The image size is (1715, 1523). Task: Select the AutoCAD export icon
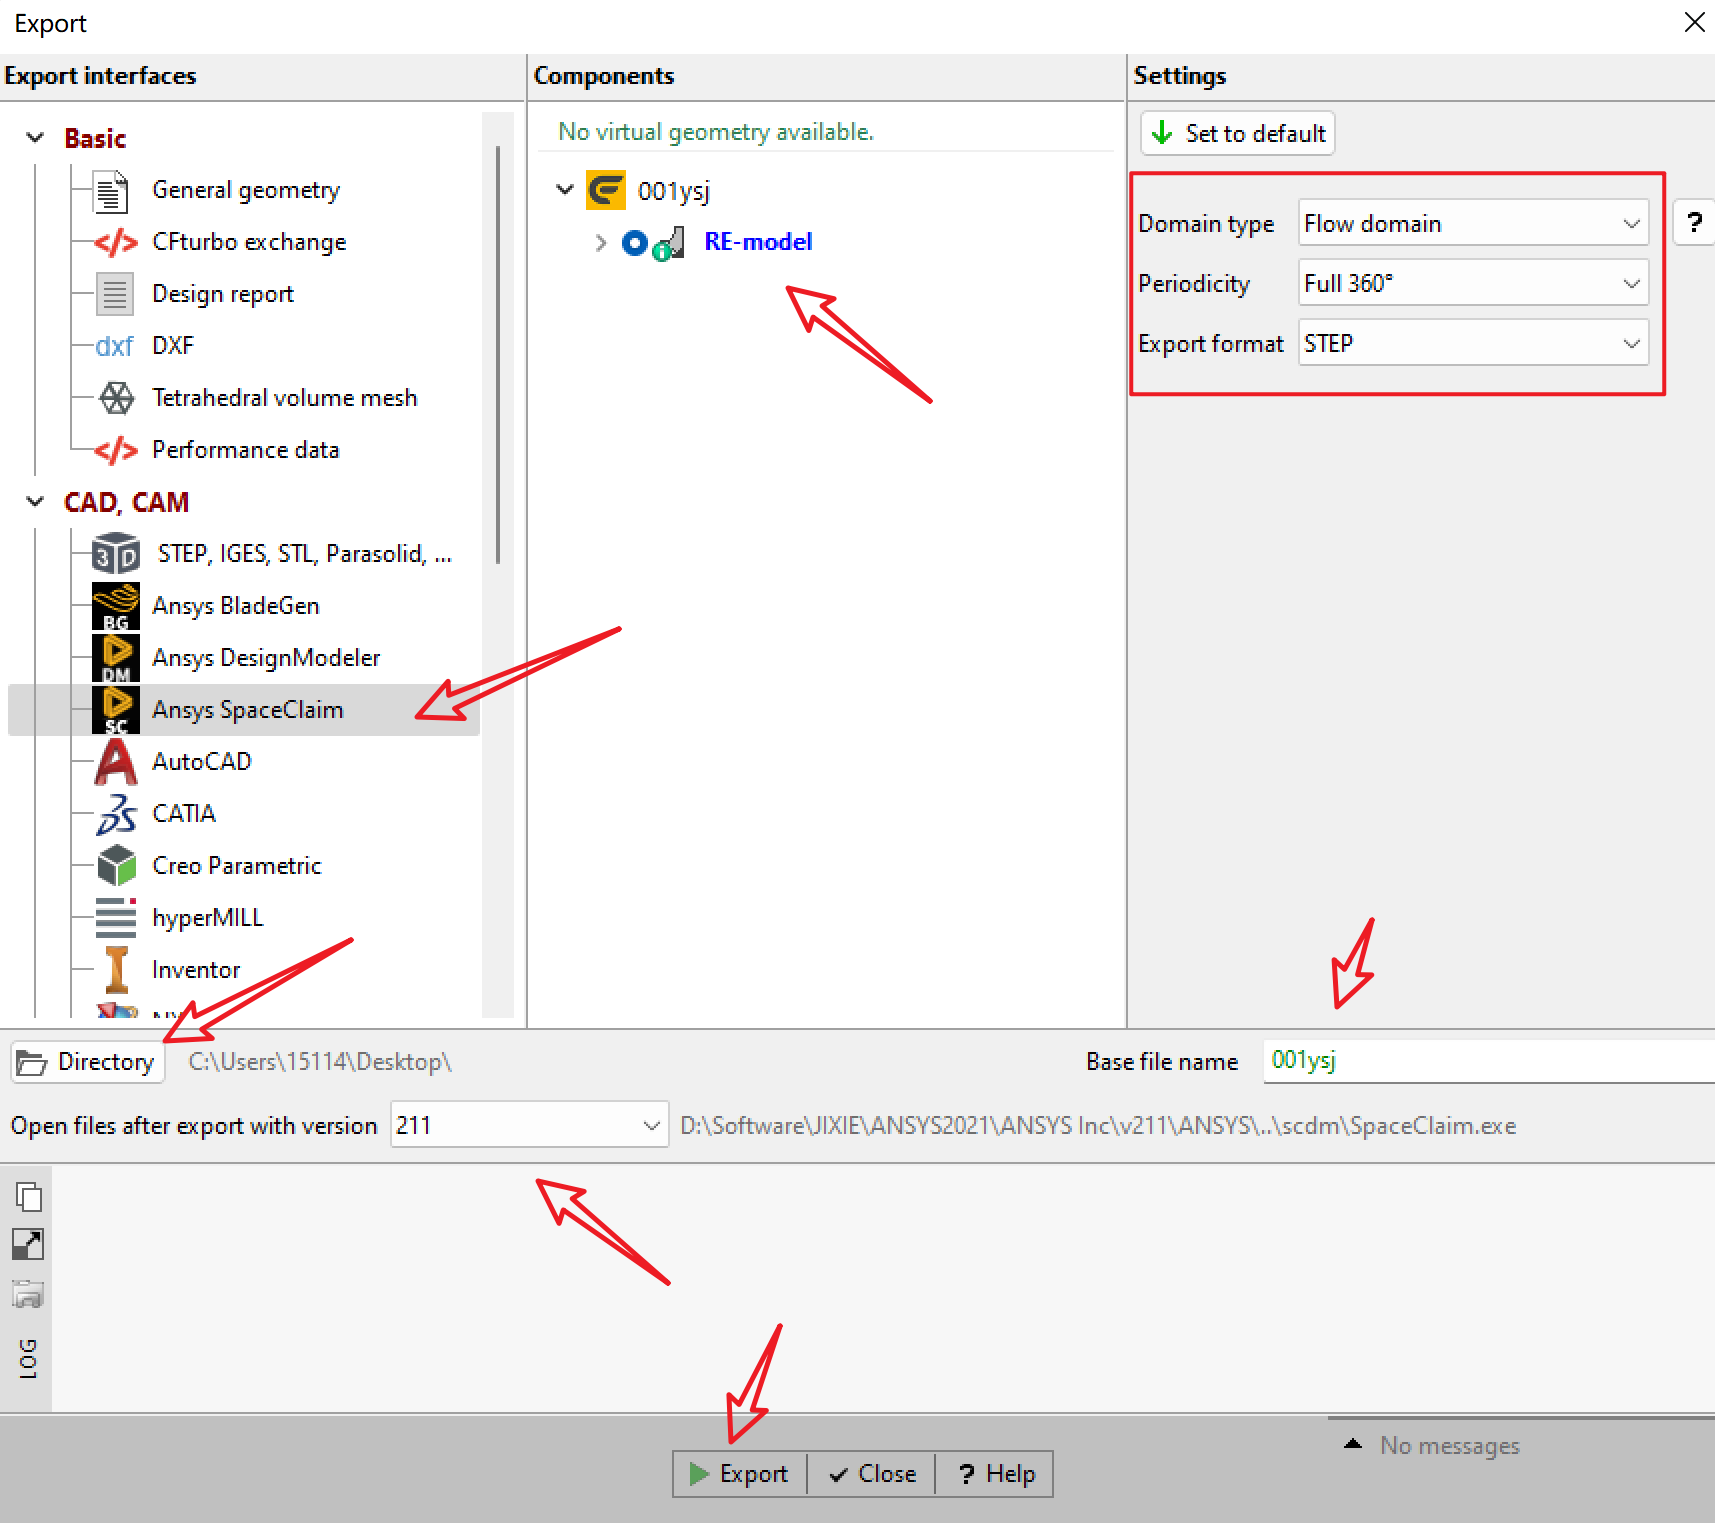coord(116,762)
